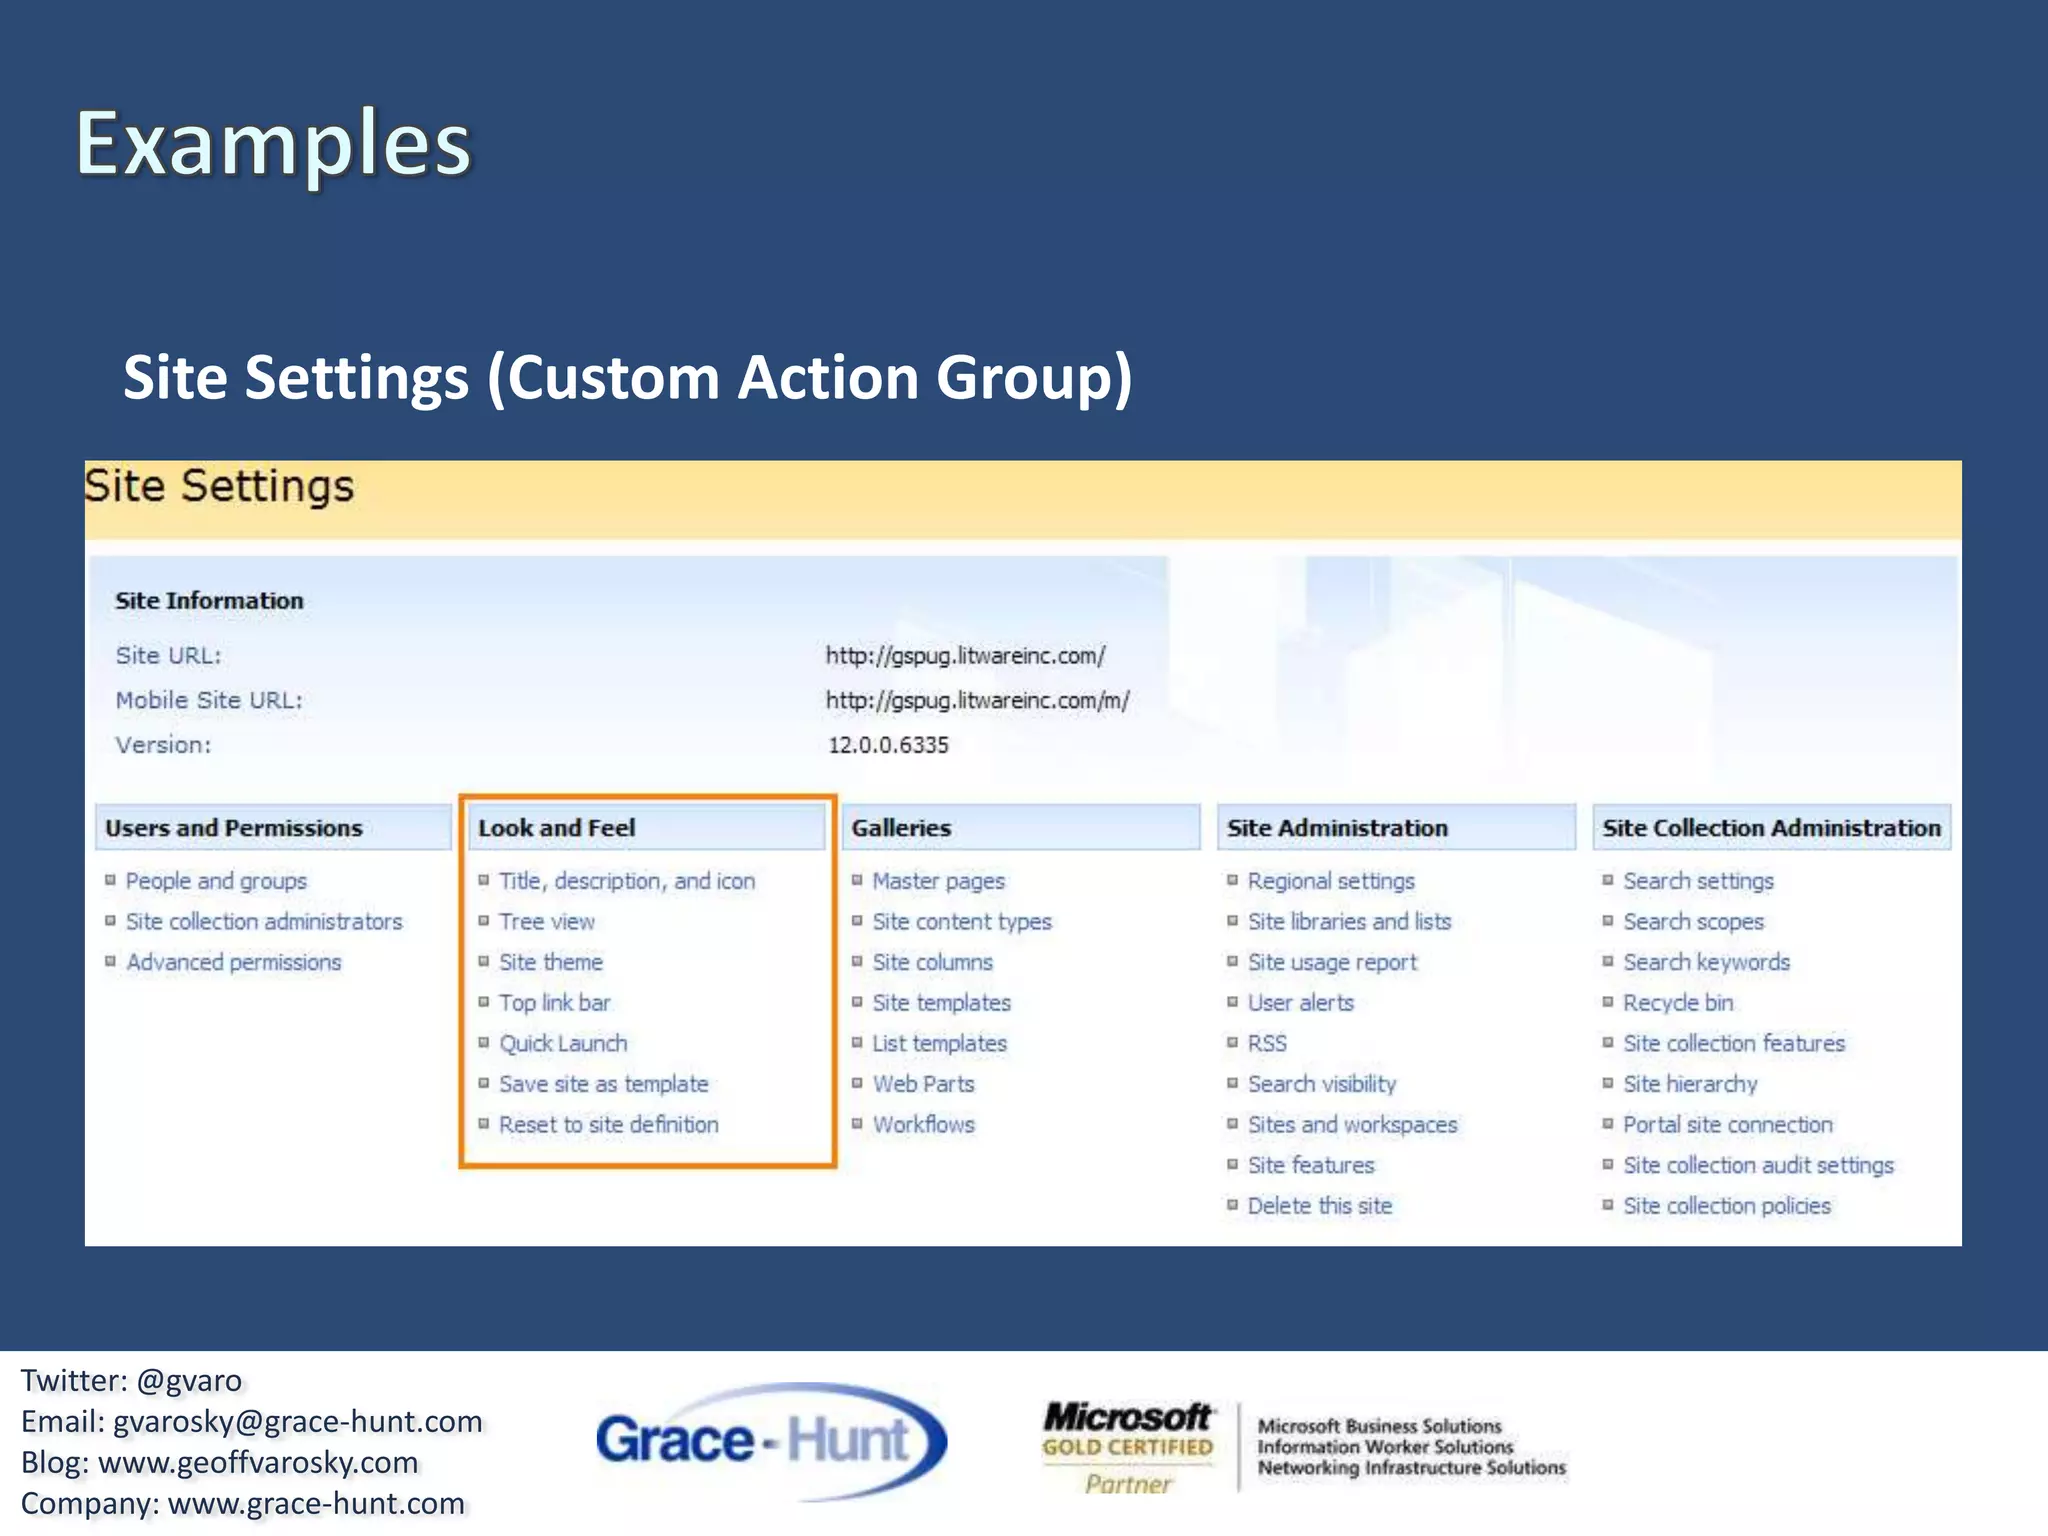Open the Site columns gallery
The image size is (2048, 1536).
[x=933, y=962]
